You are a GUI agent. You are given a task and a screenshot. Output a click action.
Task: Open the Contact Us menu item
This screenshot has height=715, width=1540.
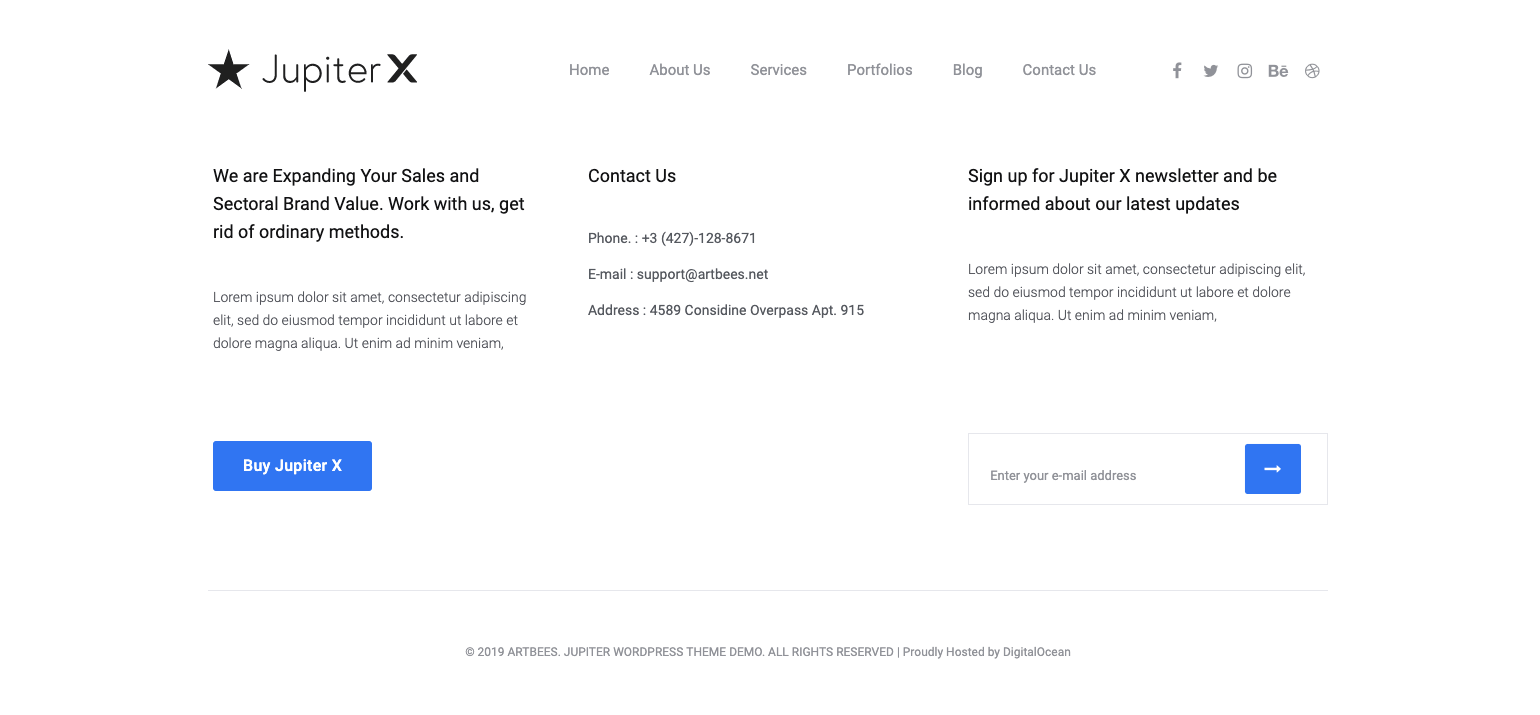tap(1059, 70)
